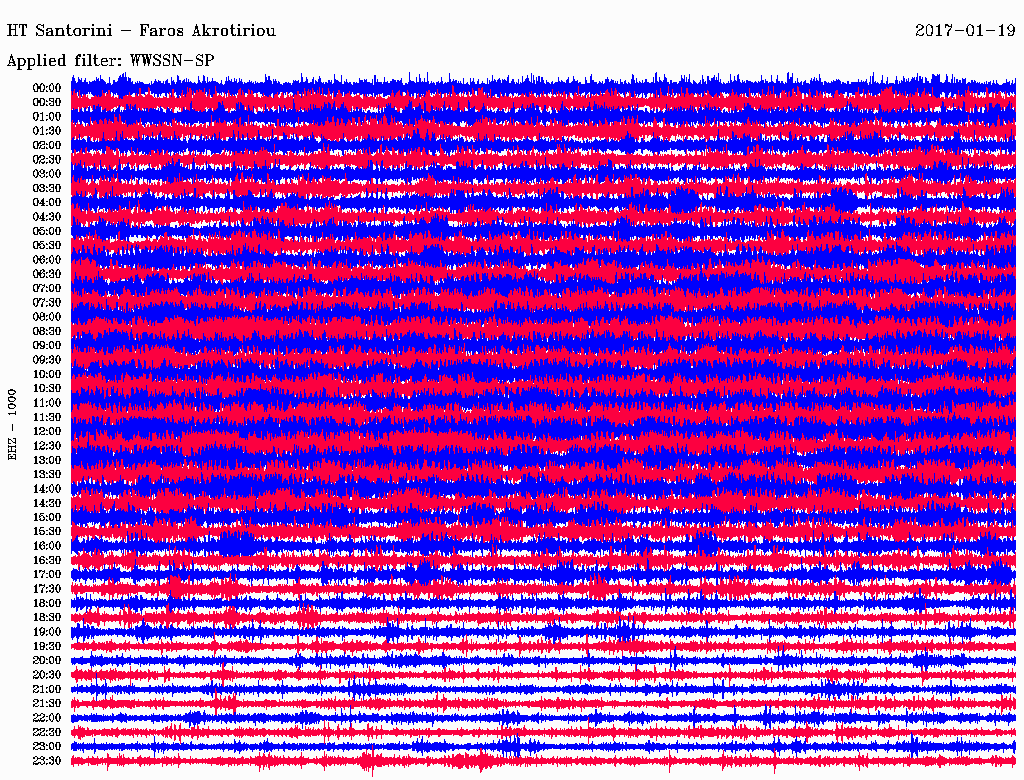
Task: Select the 15:30 time label
Action: click(x=47, y=532)
